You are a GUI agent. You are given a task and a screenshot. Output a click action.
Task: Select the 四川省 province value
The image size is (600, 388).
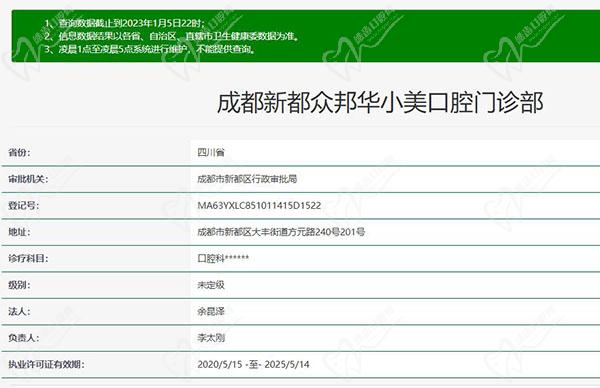pyautogui.click(x=211, y=152)
